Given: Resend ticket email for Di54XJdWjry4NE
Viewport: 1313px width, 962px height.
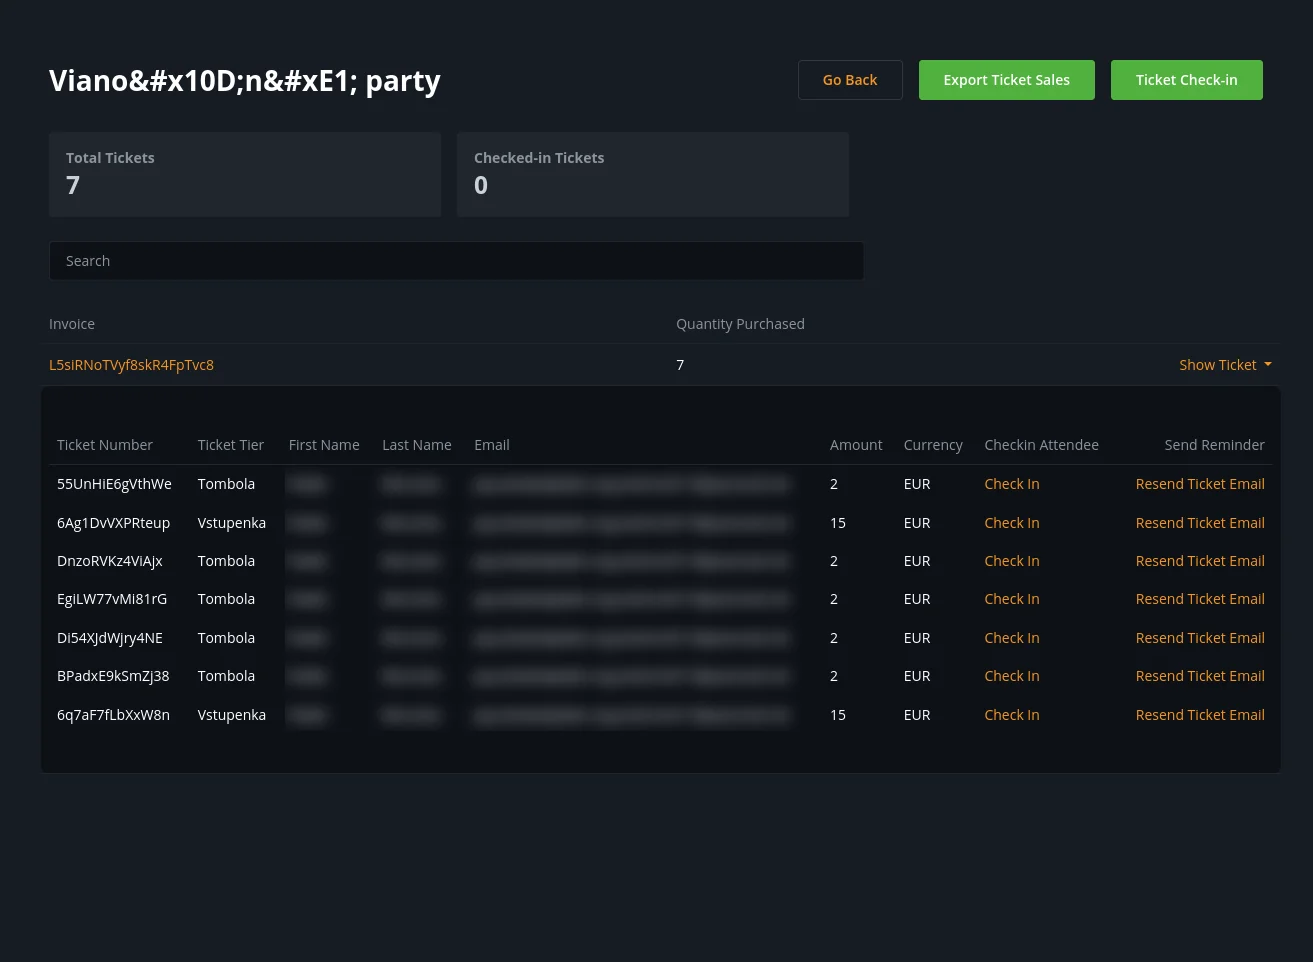Looking at the screenshot, I should click(1199, 638).
